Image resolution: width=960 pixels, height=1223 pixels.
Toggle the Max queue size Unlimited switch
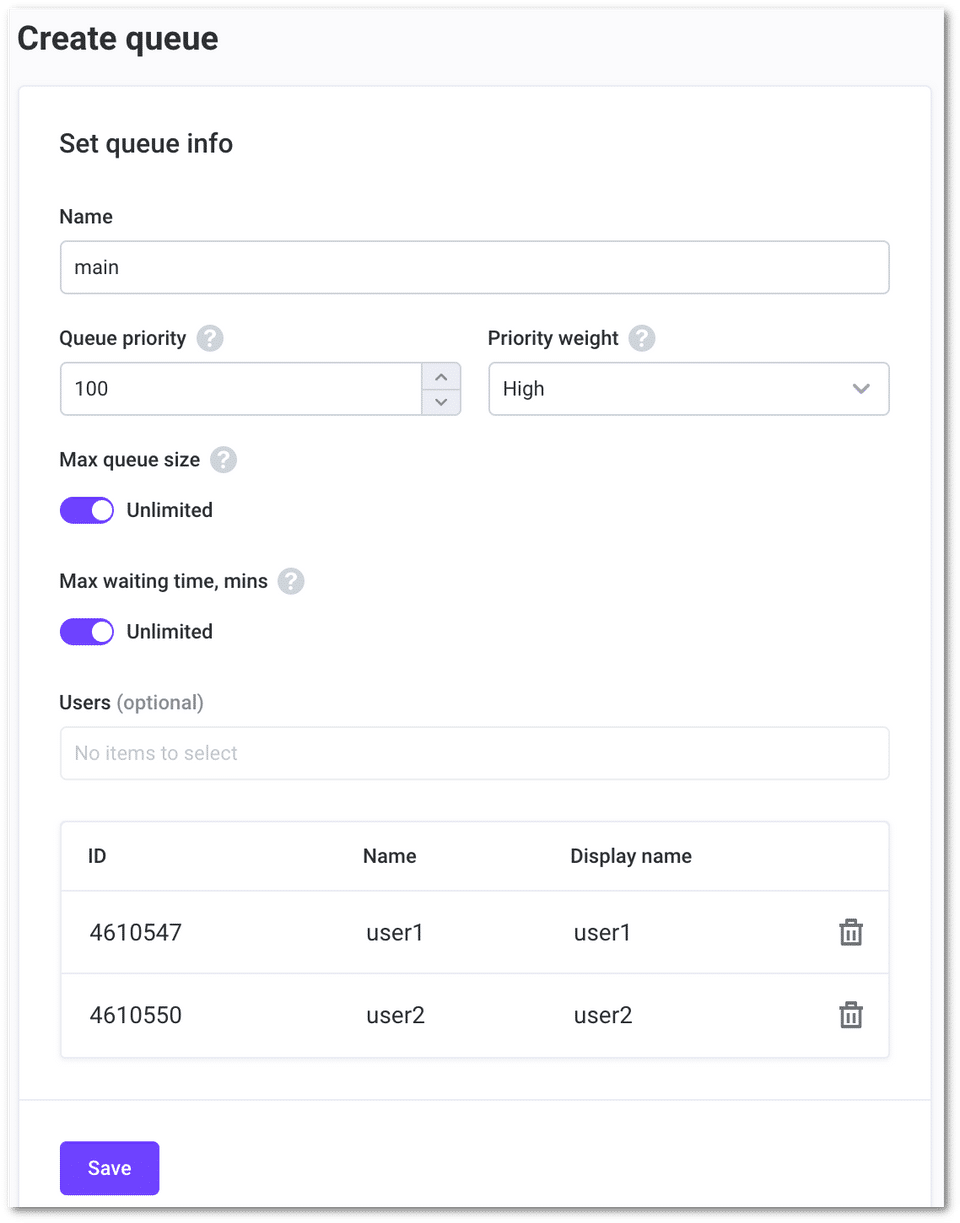tap(87, 510)
